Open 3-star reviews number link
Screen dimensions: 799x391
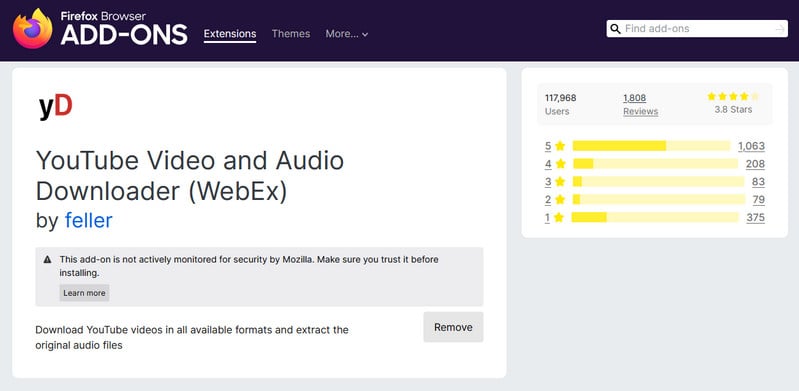548,182
